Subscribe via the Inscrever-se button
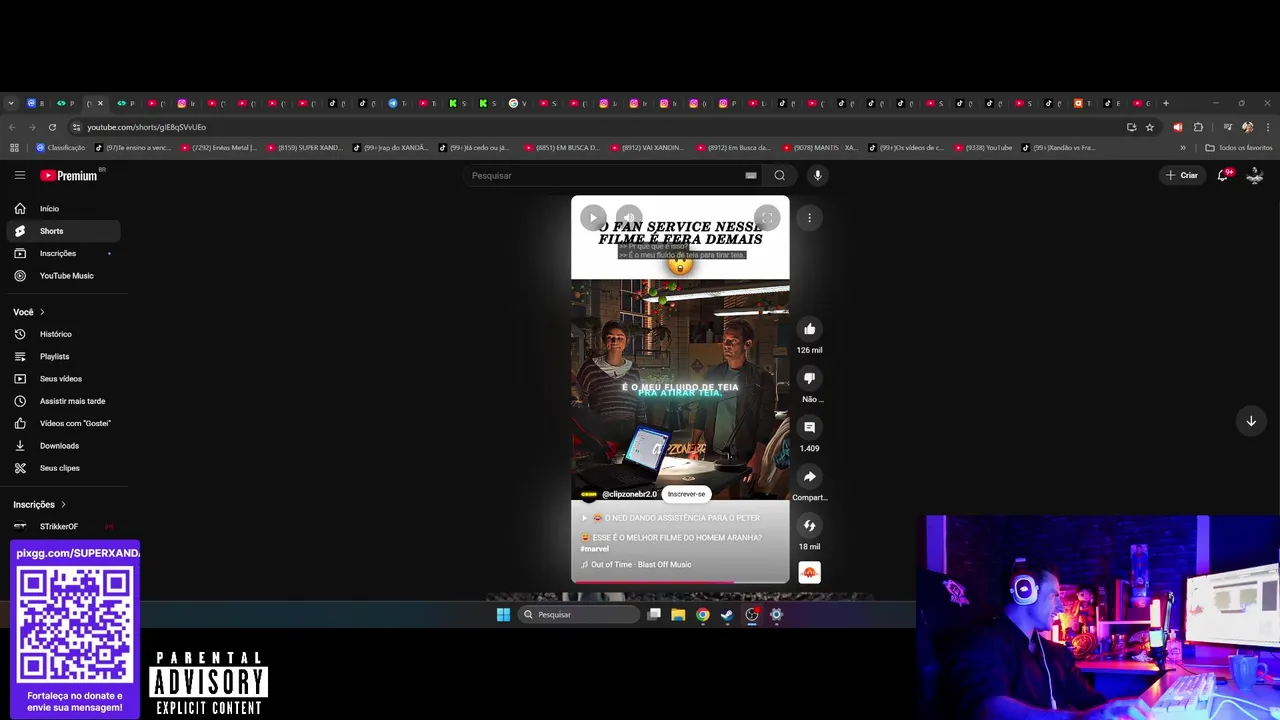 686,494
